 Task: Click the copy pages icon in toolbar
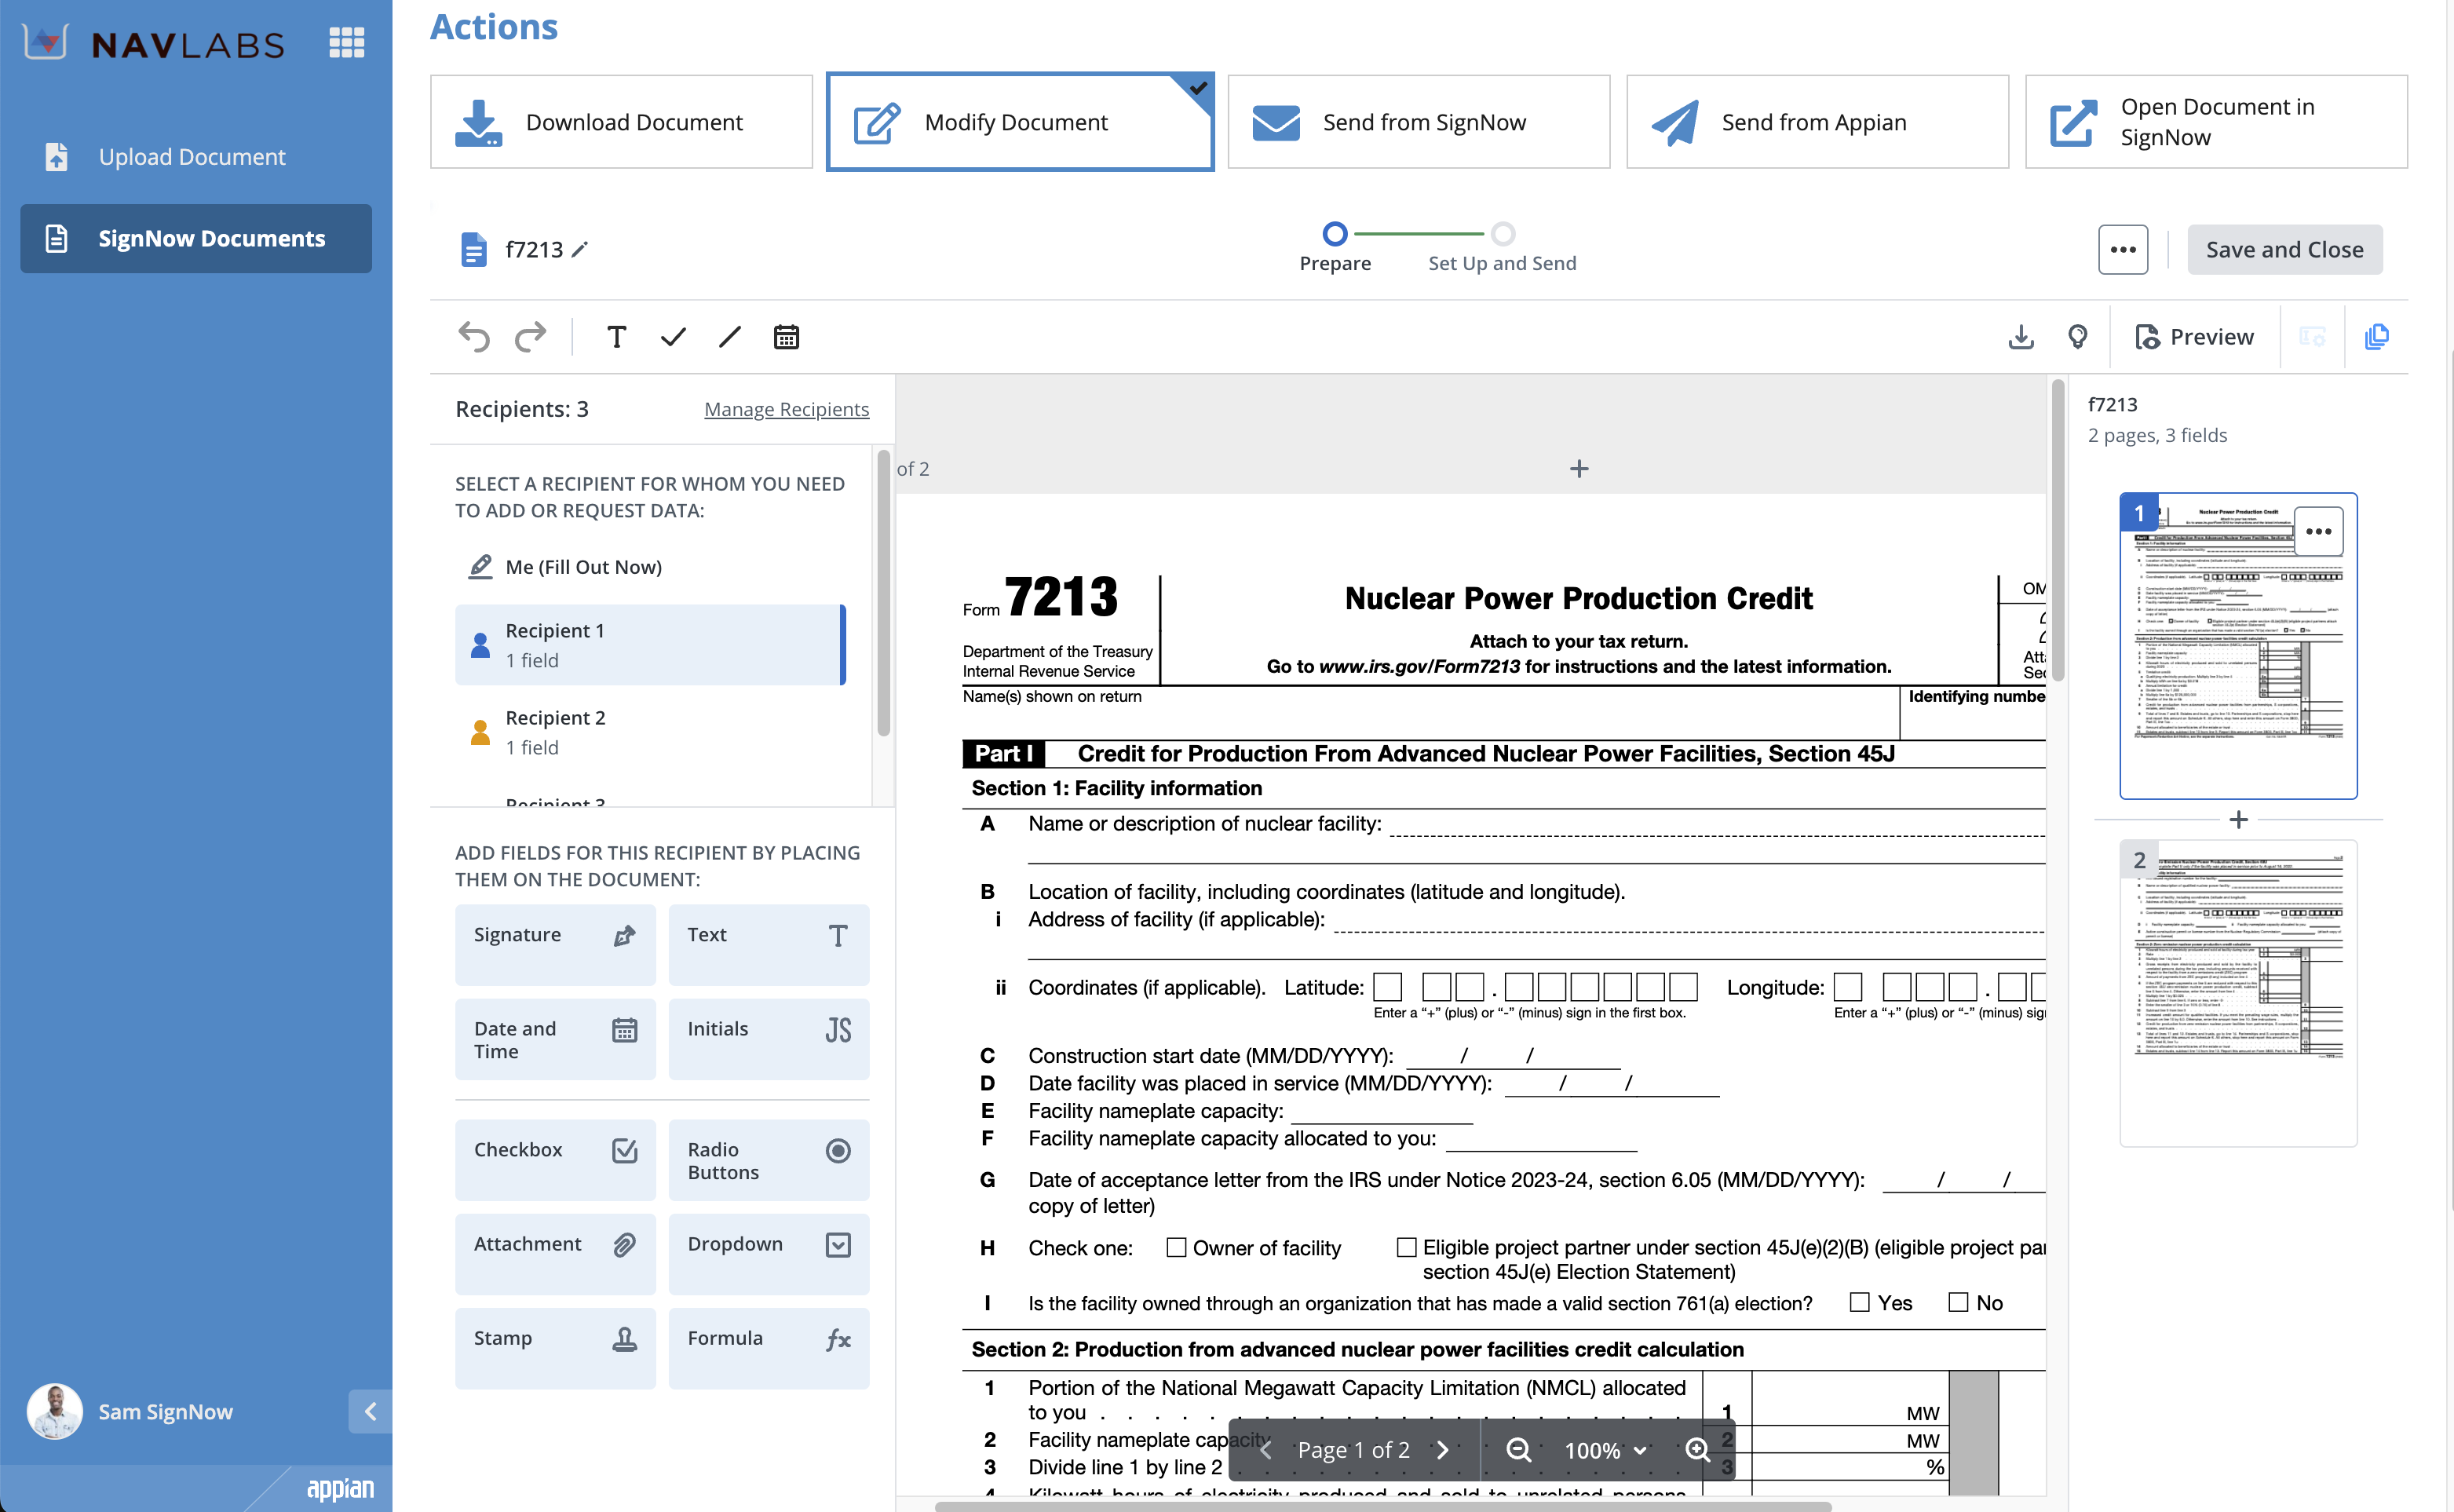pyautogui.click(x=2376, y=337)
